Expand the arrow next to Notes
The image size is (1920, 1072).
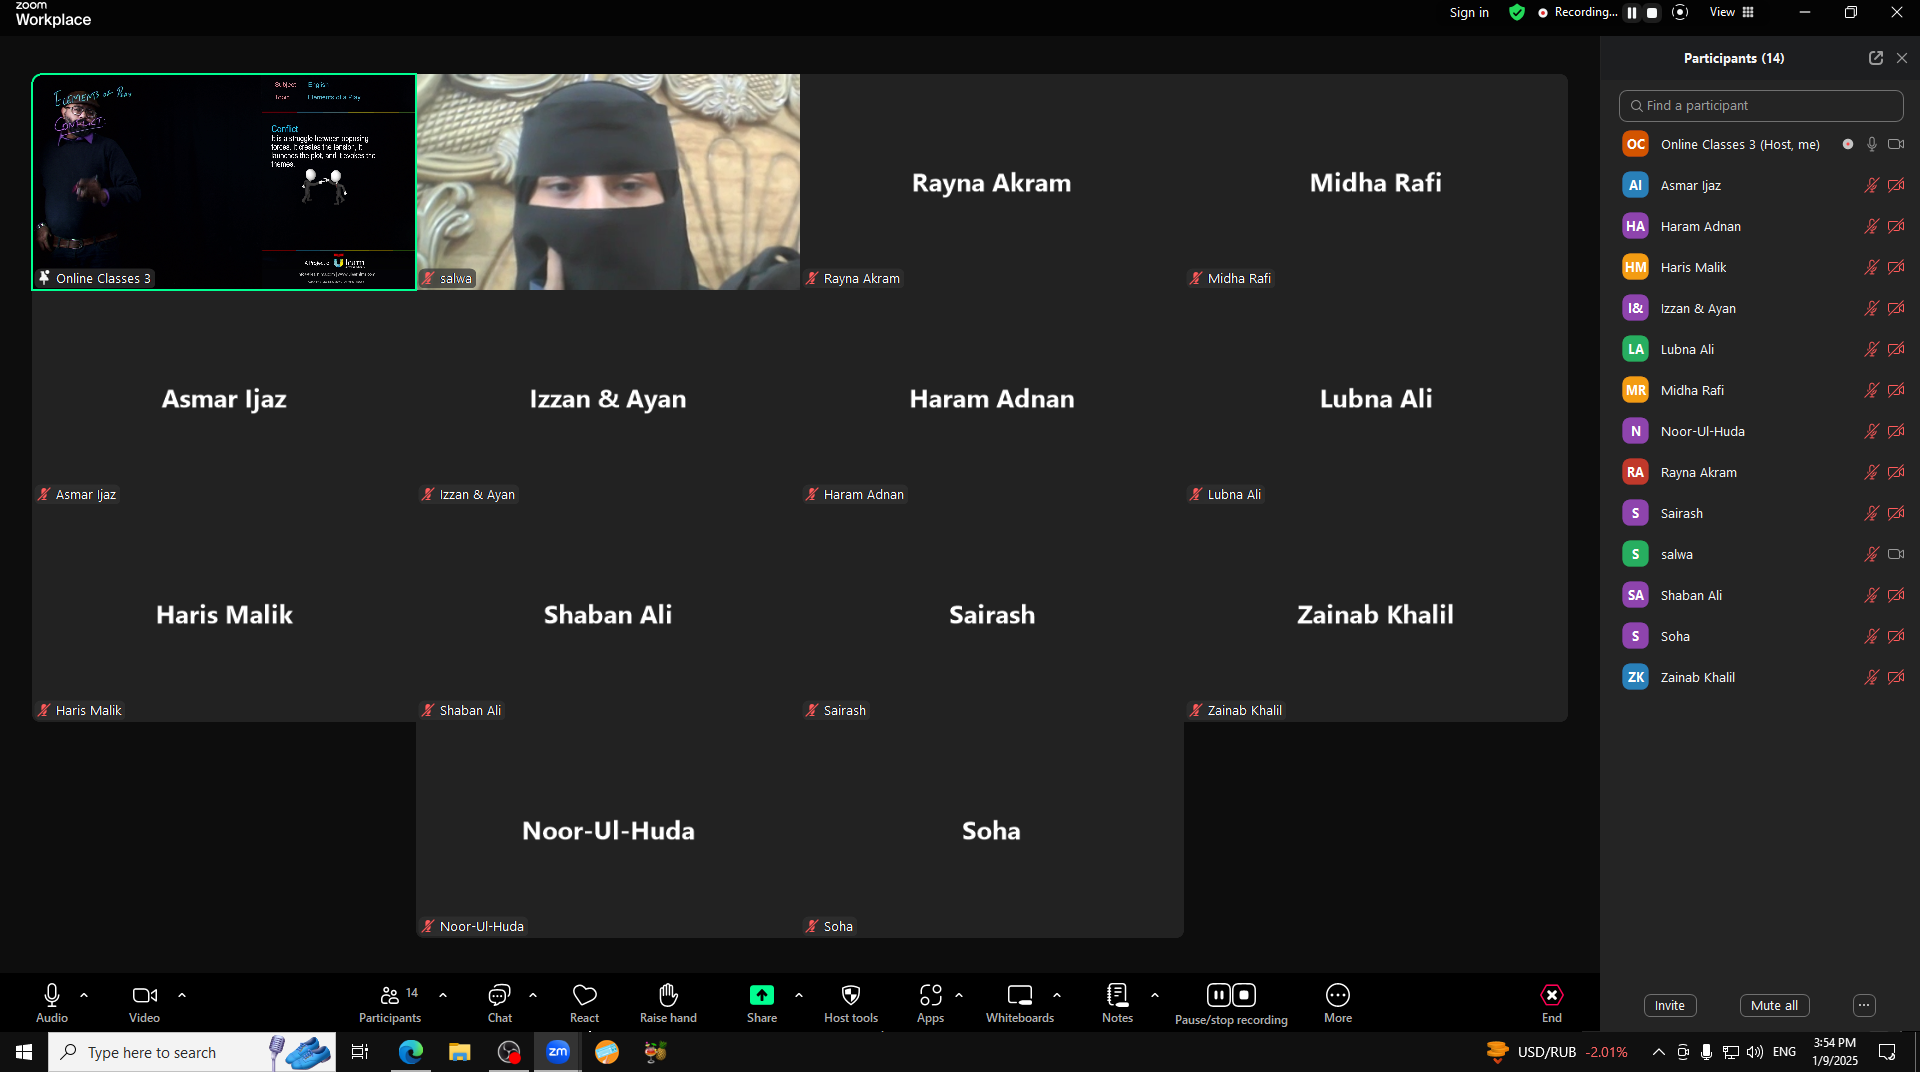1155,995
